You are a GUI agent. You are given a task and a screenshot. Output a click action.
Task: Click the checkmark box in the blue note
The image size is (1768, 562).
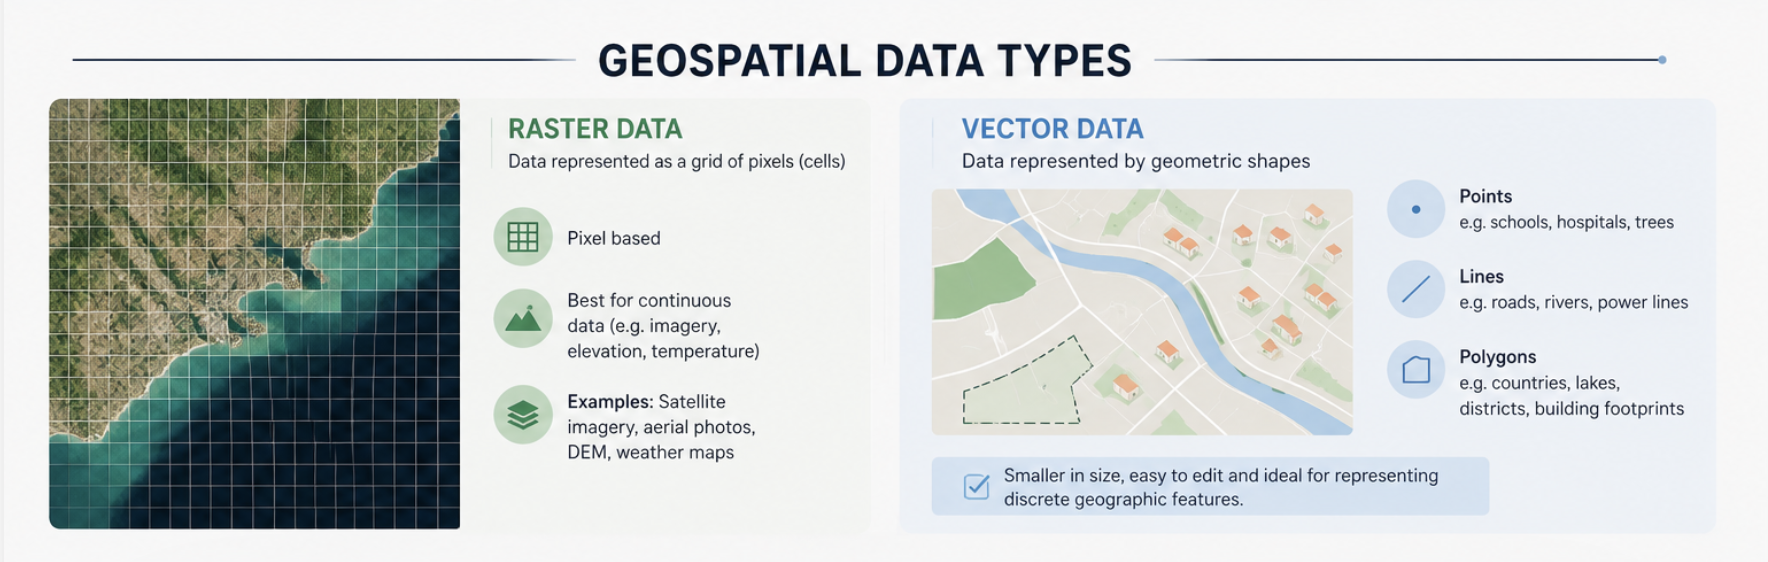976,486
